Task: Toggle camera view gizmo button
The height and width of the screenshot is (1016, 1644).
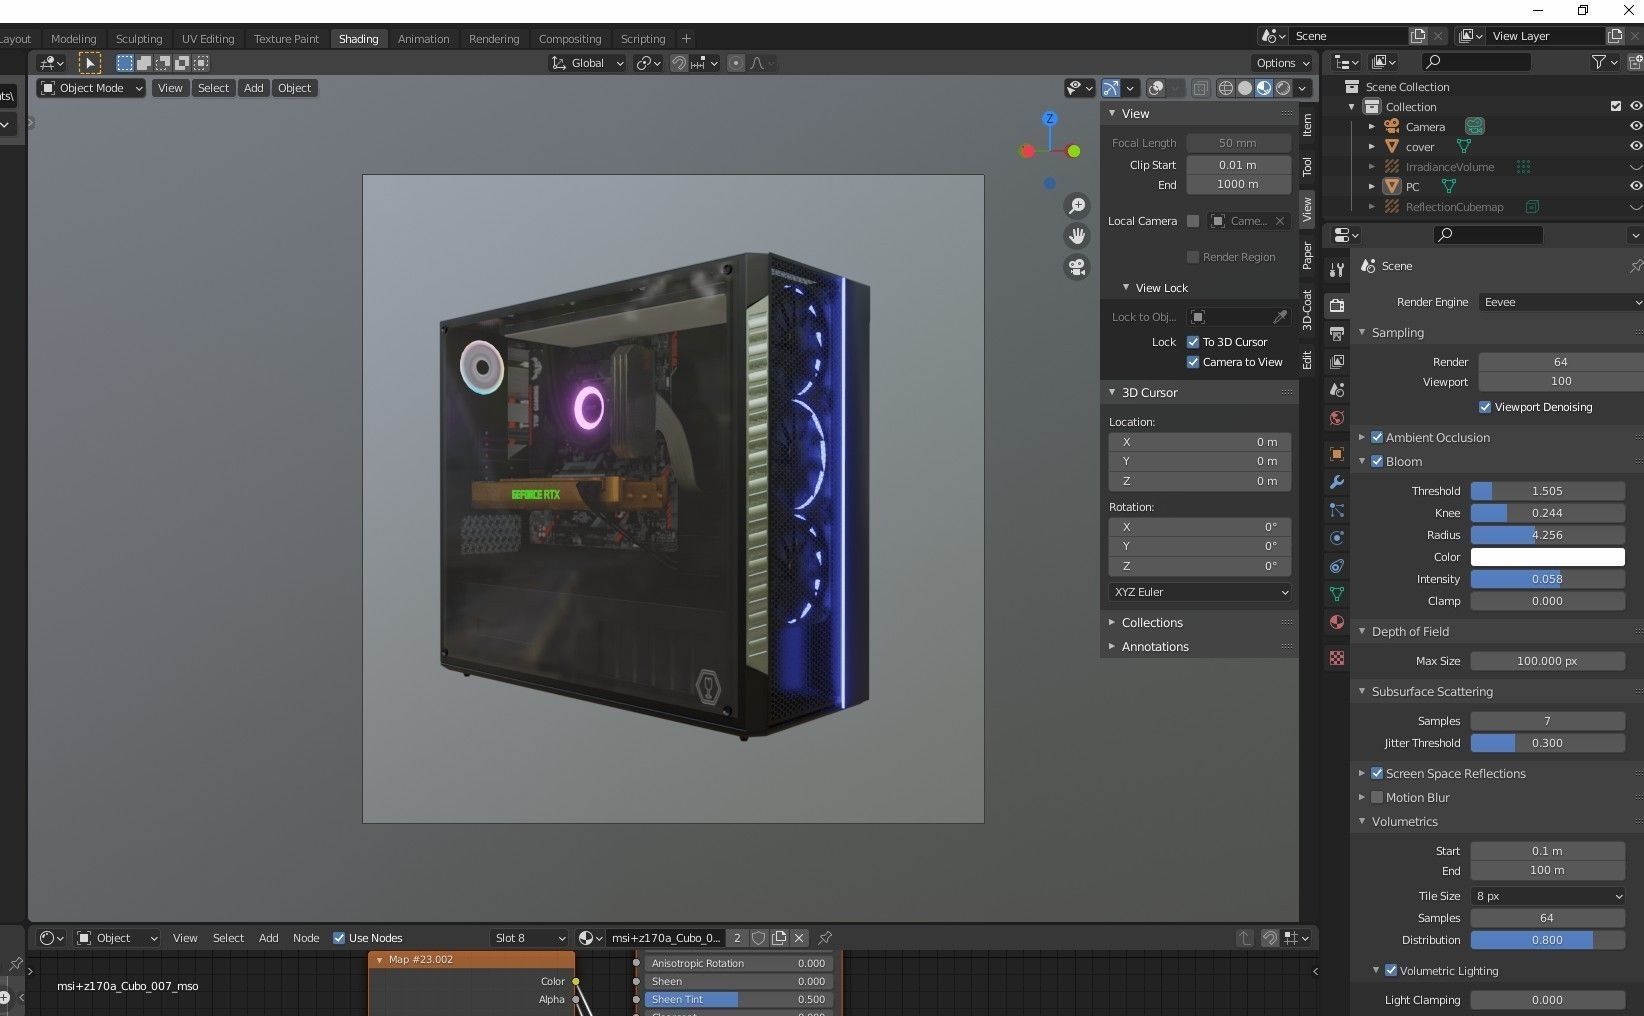Action: click(1077, 267)
